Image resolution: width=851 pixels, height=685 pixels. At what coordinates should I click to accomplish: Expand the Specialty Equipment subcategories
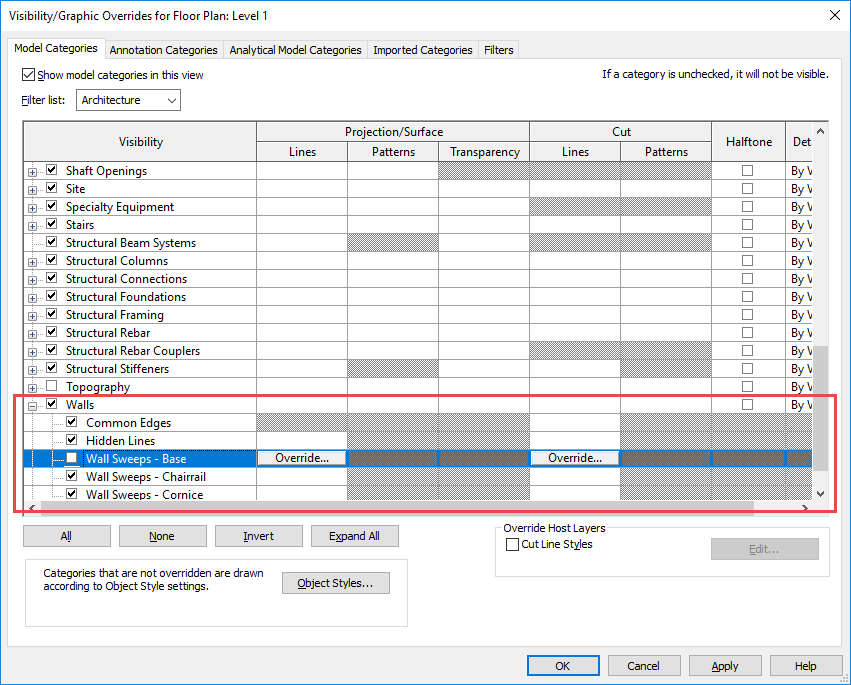[33, 208]
